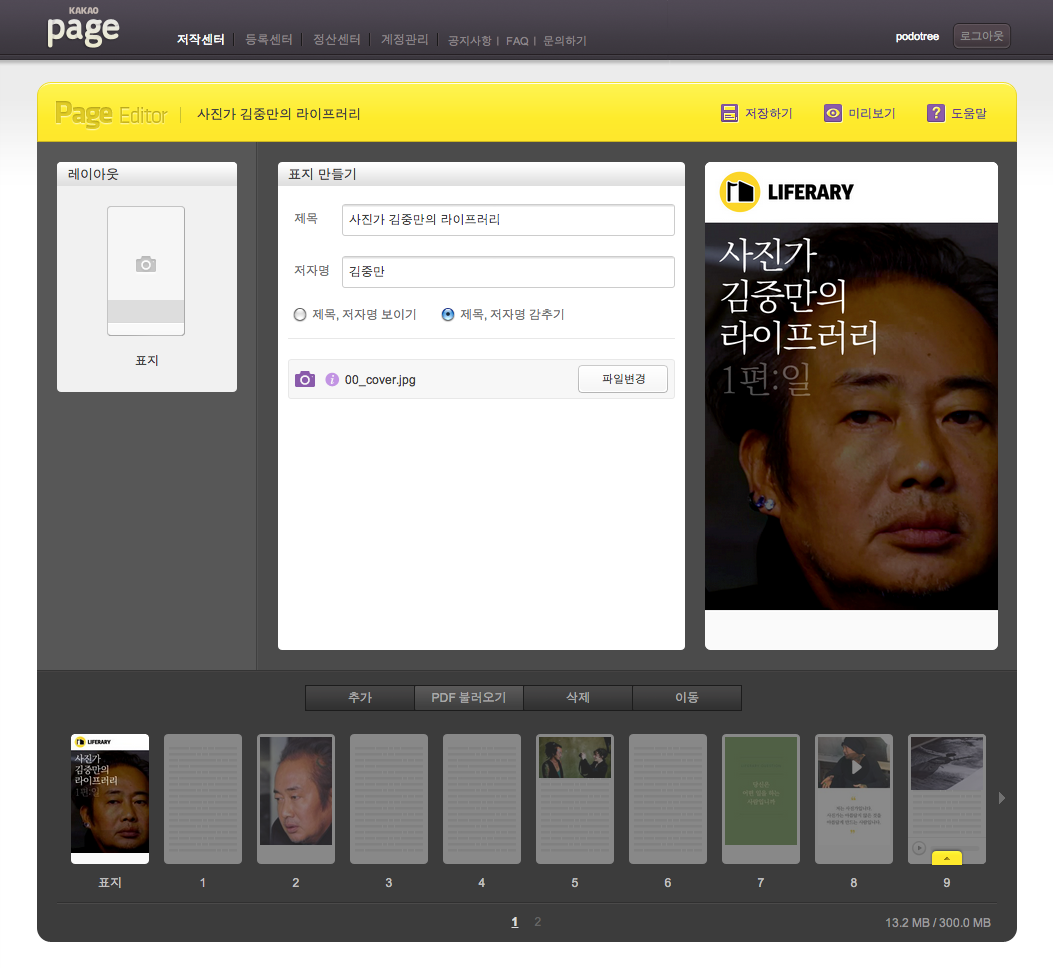Select 제목, 저자명 보이기 radio option

tap(300, 315)
